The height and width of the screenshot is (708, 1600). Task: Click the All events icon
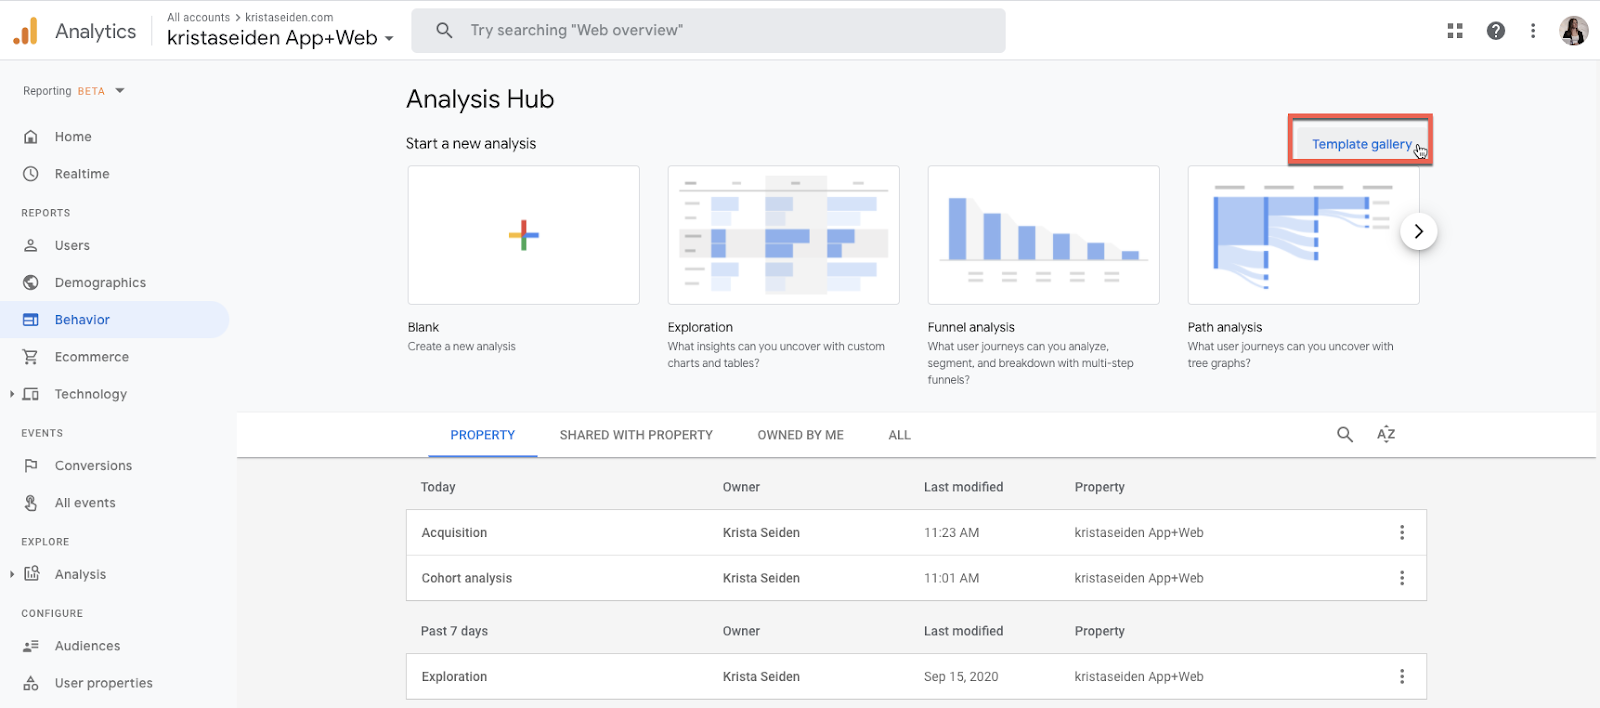31,503
